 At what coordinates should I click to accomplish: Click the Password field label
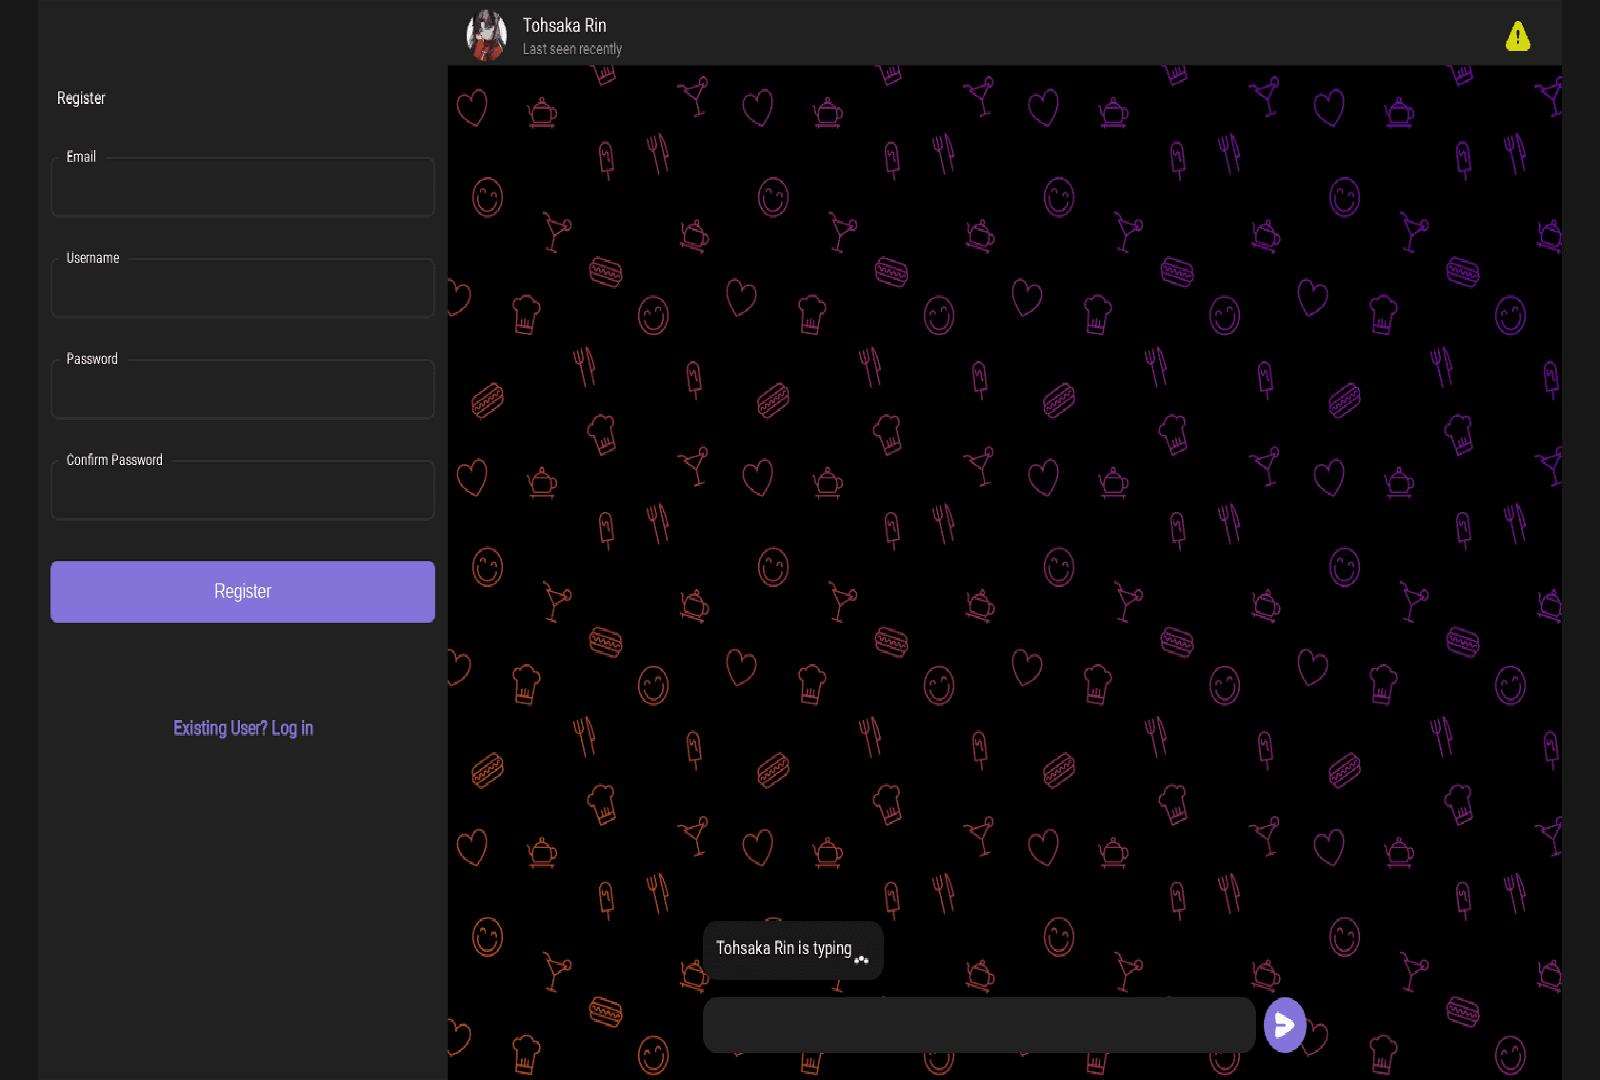(92, 359)
